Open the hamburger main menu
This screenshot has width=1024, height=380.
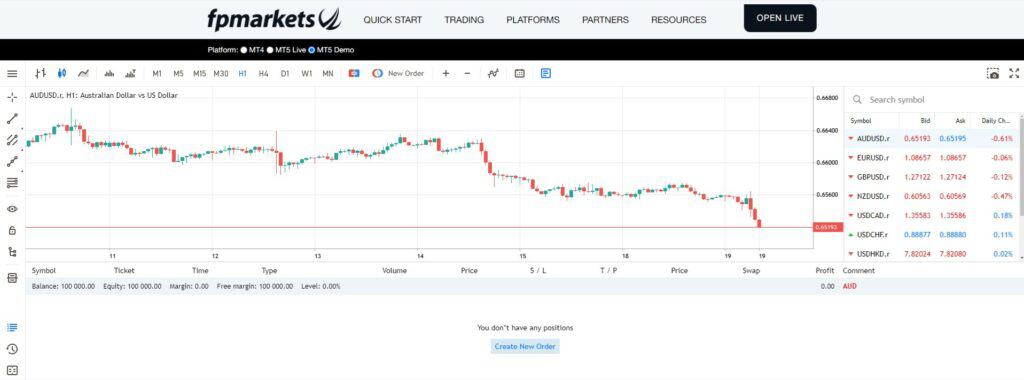12,74
